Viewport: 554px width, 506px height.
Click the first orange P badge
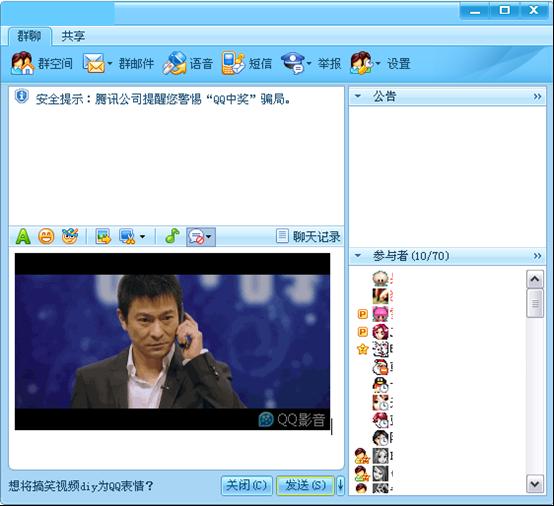pyautogui.click(x=363, y=314)
